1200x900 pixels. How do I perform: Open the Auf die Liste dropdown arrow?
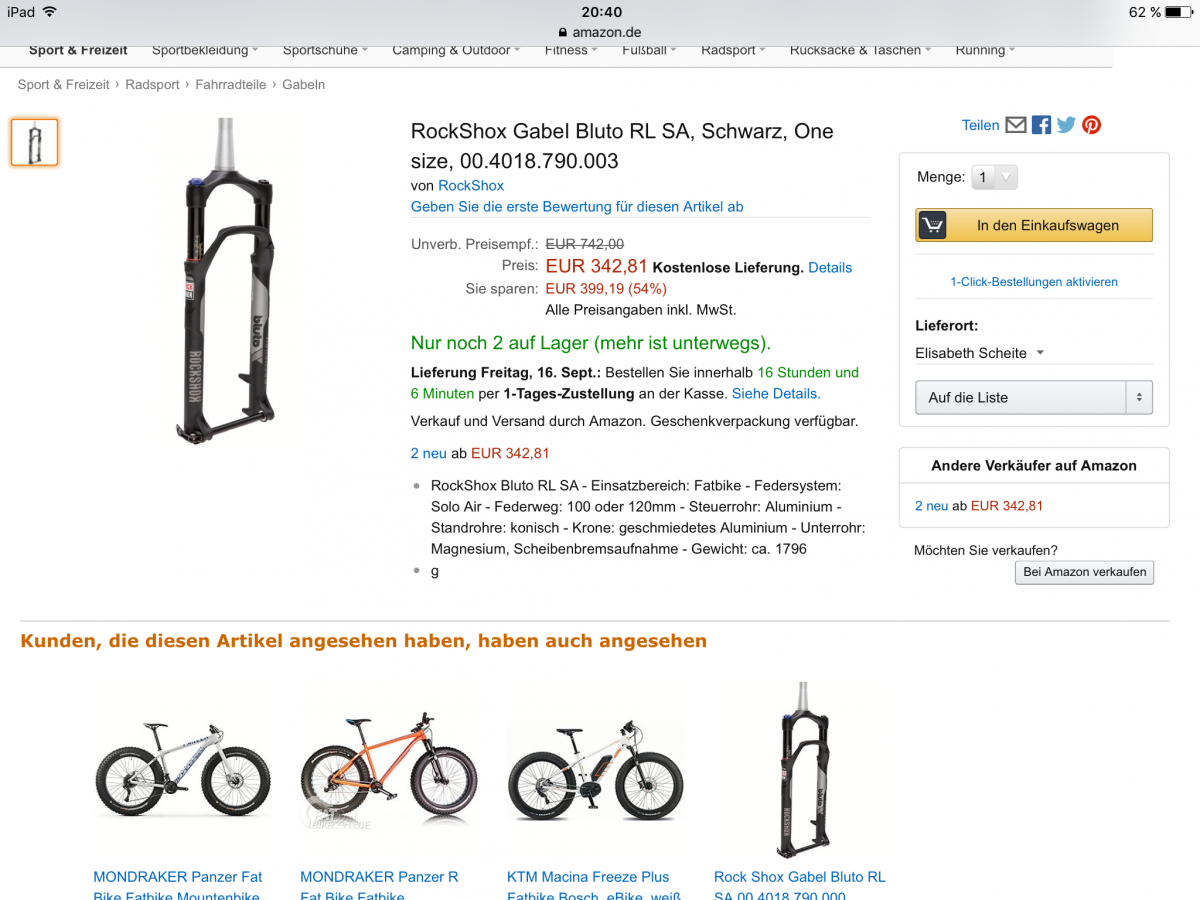[x=1138, y=397]
